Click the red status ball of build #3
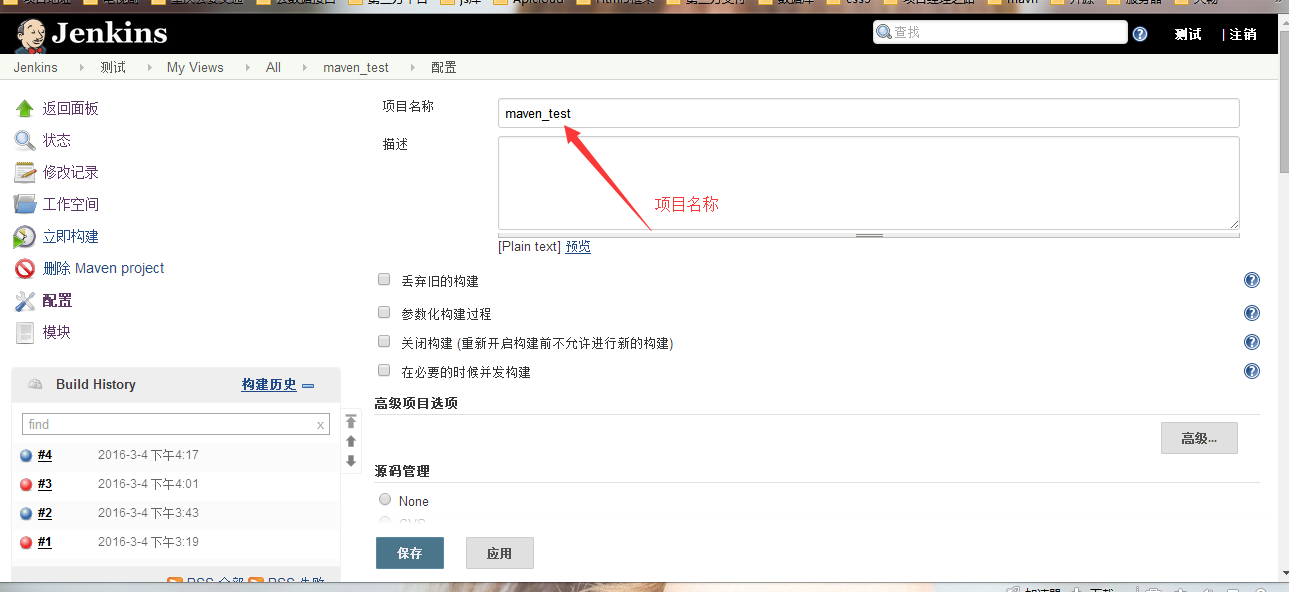Viewport: 1289px width, 592px height. pos(26,485)
